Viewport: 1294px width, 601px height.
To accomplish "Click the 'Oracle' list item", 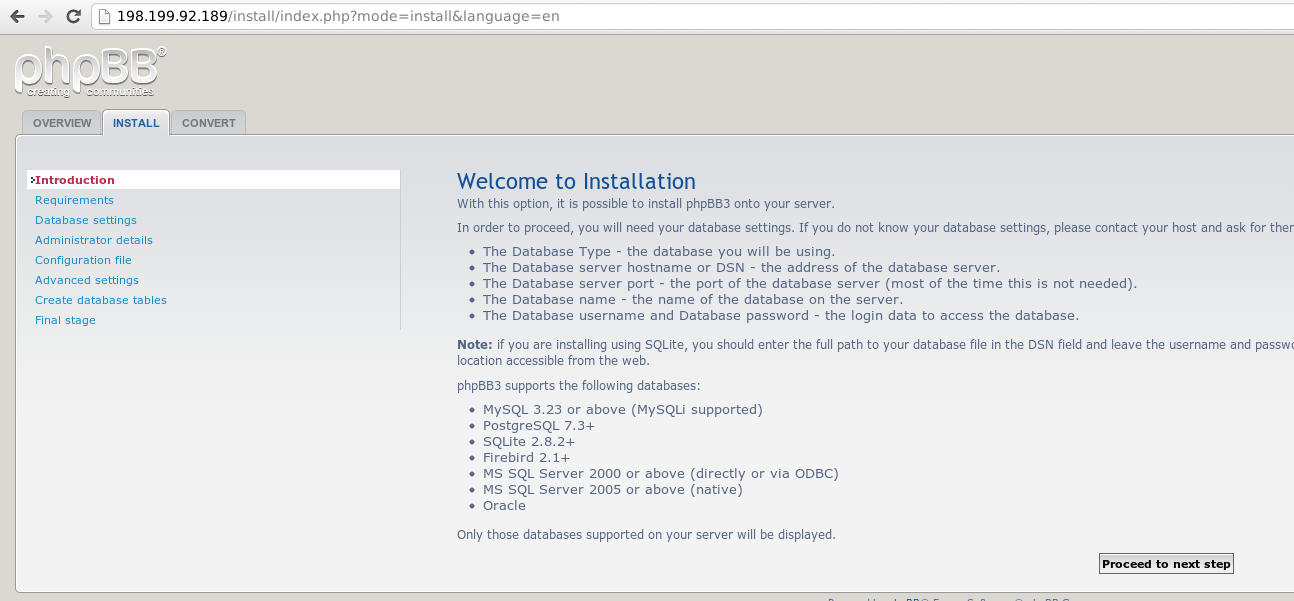I will pyautogui.click(x=504, y=506).
